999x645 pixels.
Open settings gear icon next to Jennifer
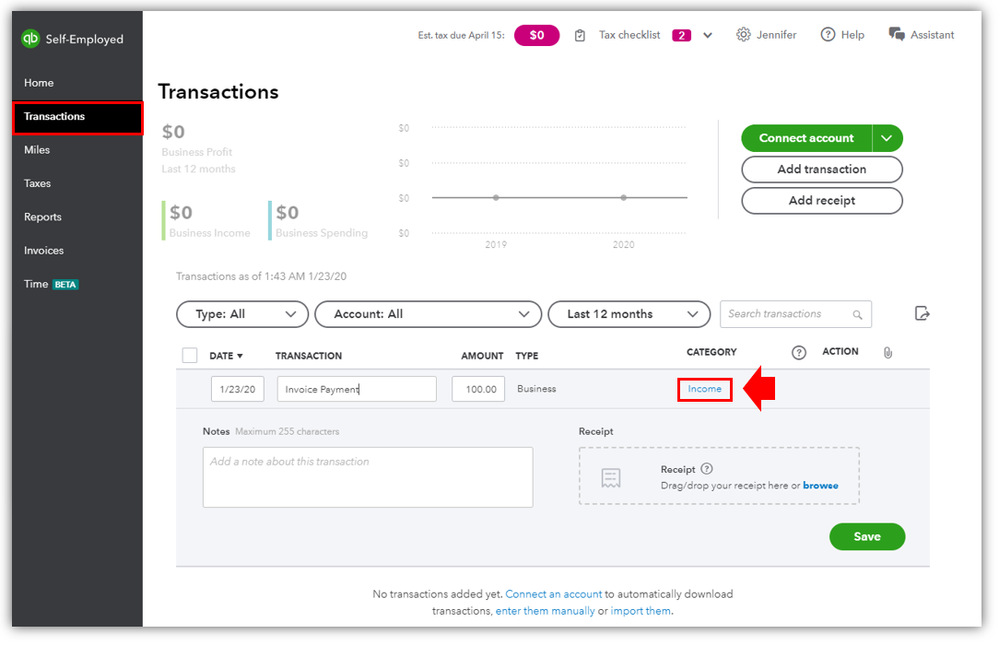[x=743, y=35]
